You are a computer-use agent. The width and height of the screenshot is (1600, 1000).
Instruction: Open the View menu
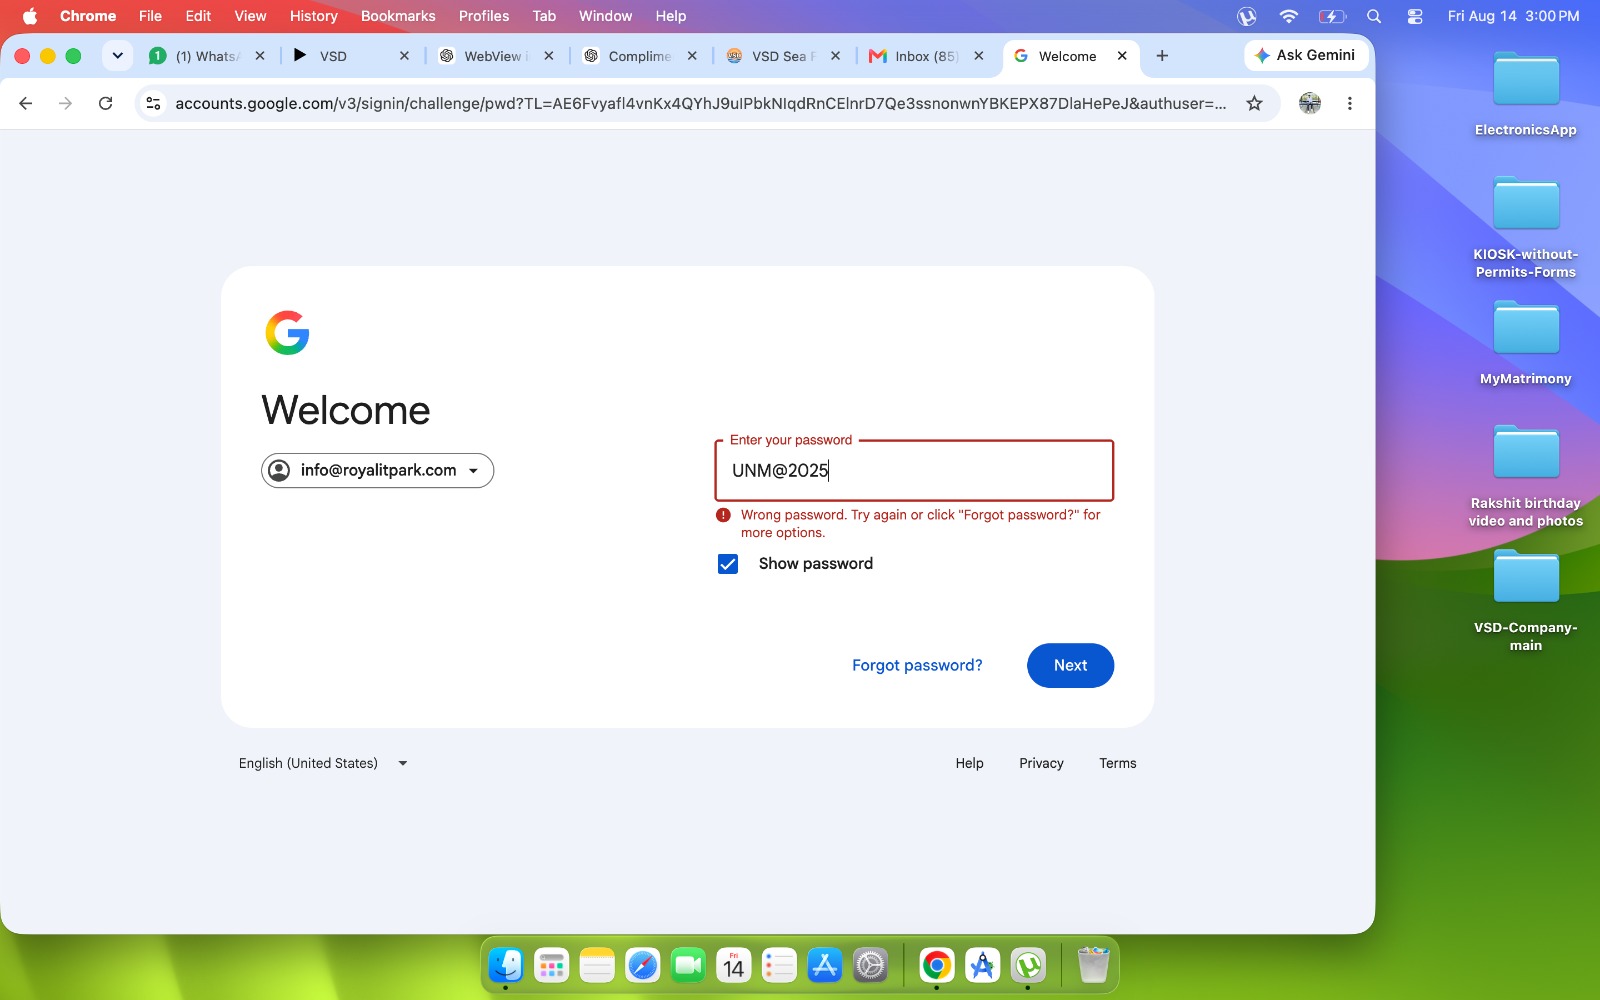pyautogui.click(x=250, y=16)
